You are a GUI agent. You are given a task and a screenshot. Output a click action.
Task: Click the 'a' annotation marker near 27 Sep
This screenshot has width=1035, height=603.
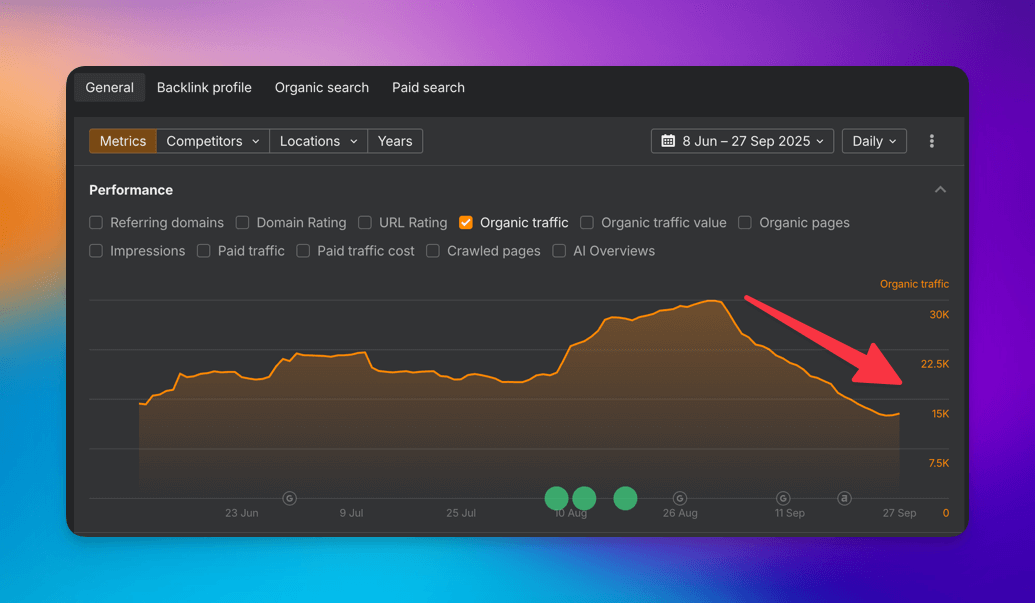pos(844,499)
